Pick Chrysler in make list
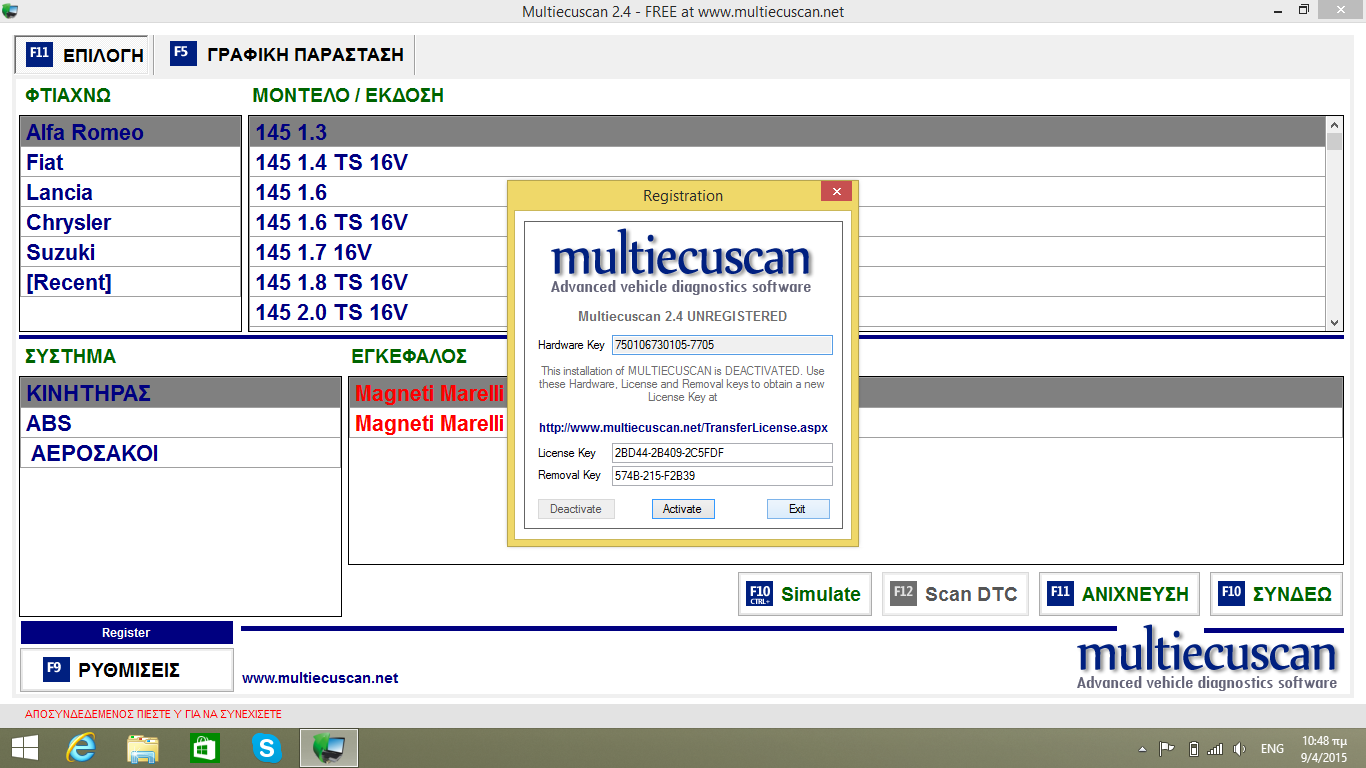This screenshot has height=768, width=1366. 131,222
